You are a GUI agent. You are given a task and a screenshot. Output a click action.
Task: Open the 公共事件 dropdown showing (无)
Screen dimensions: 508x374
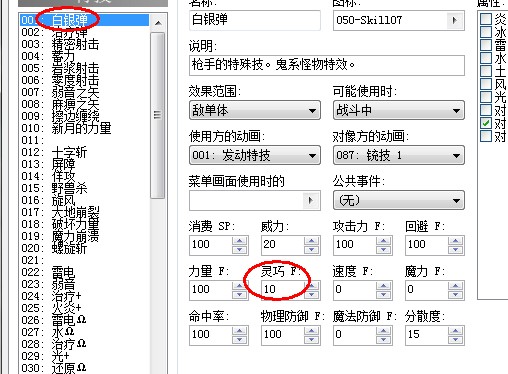[x=399, y=200]
